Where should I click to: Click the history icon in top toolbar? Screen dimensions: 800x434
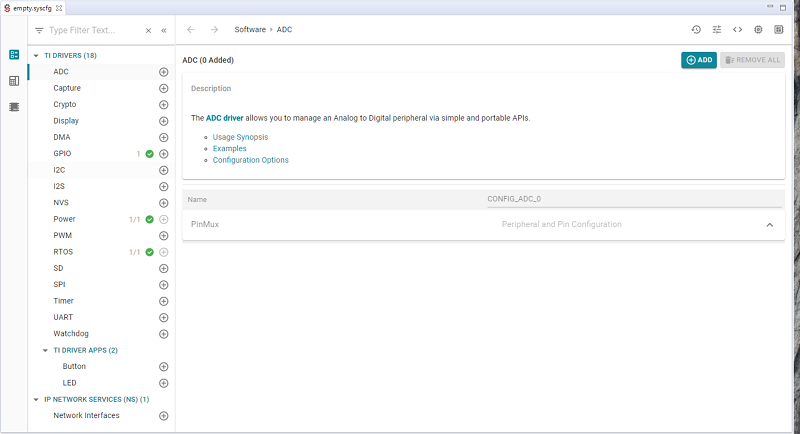(696, 30)
